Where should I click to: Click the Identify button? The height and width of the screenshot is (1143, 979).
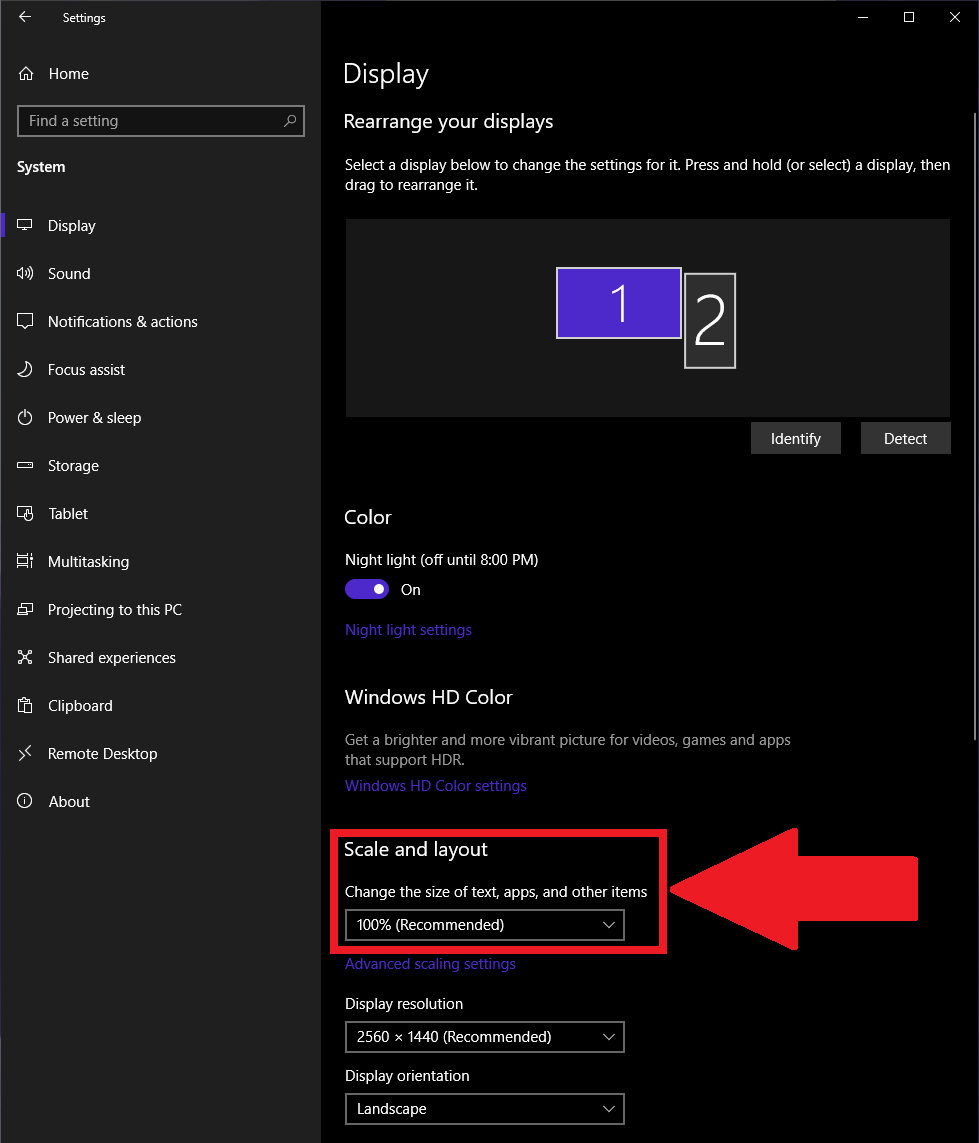coord(795,438)
